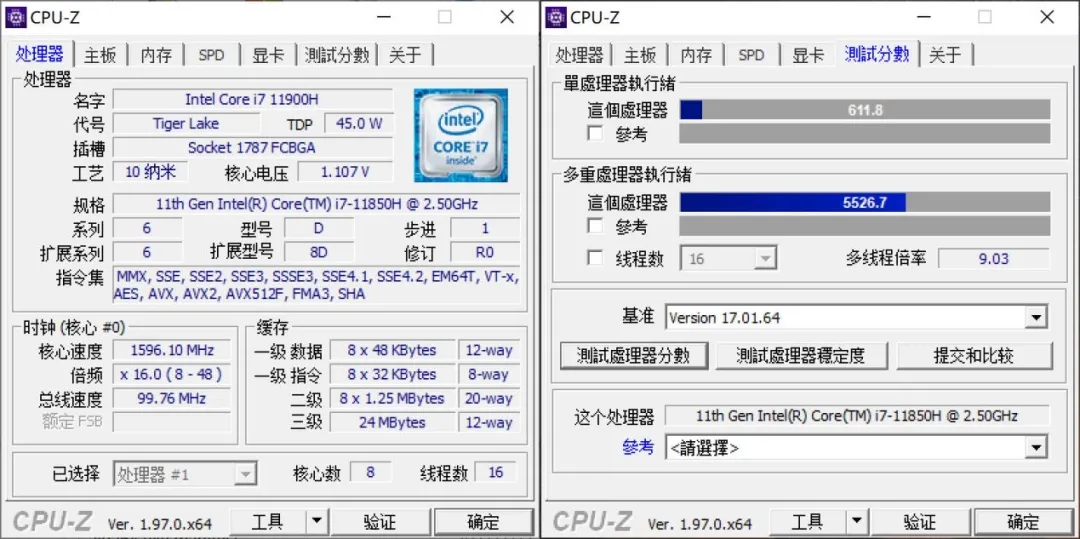Open 关于 tab in left window
Viewport: 1080px width, 539px height.
click(x=406, y=55)
